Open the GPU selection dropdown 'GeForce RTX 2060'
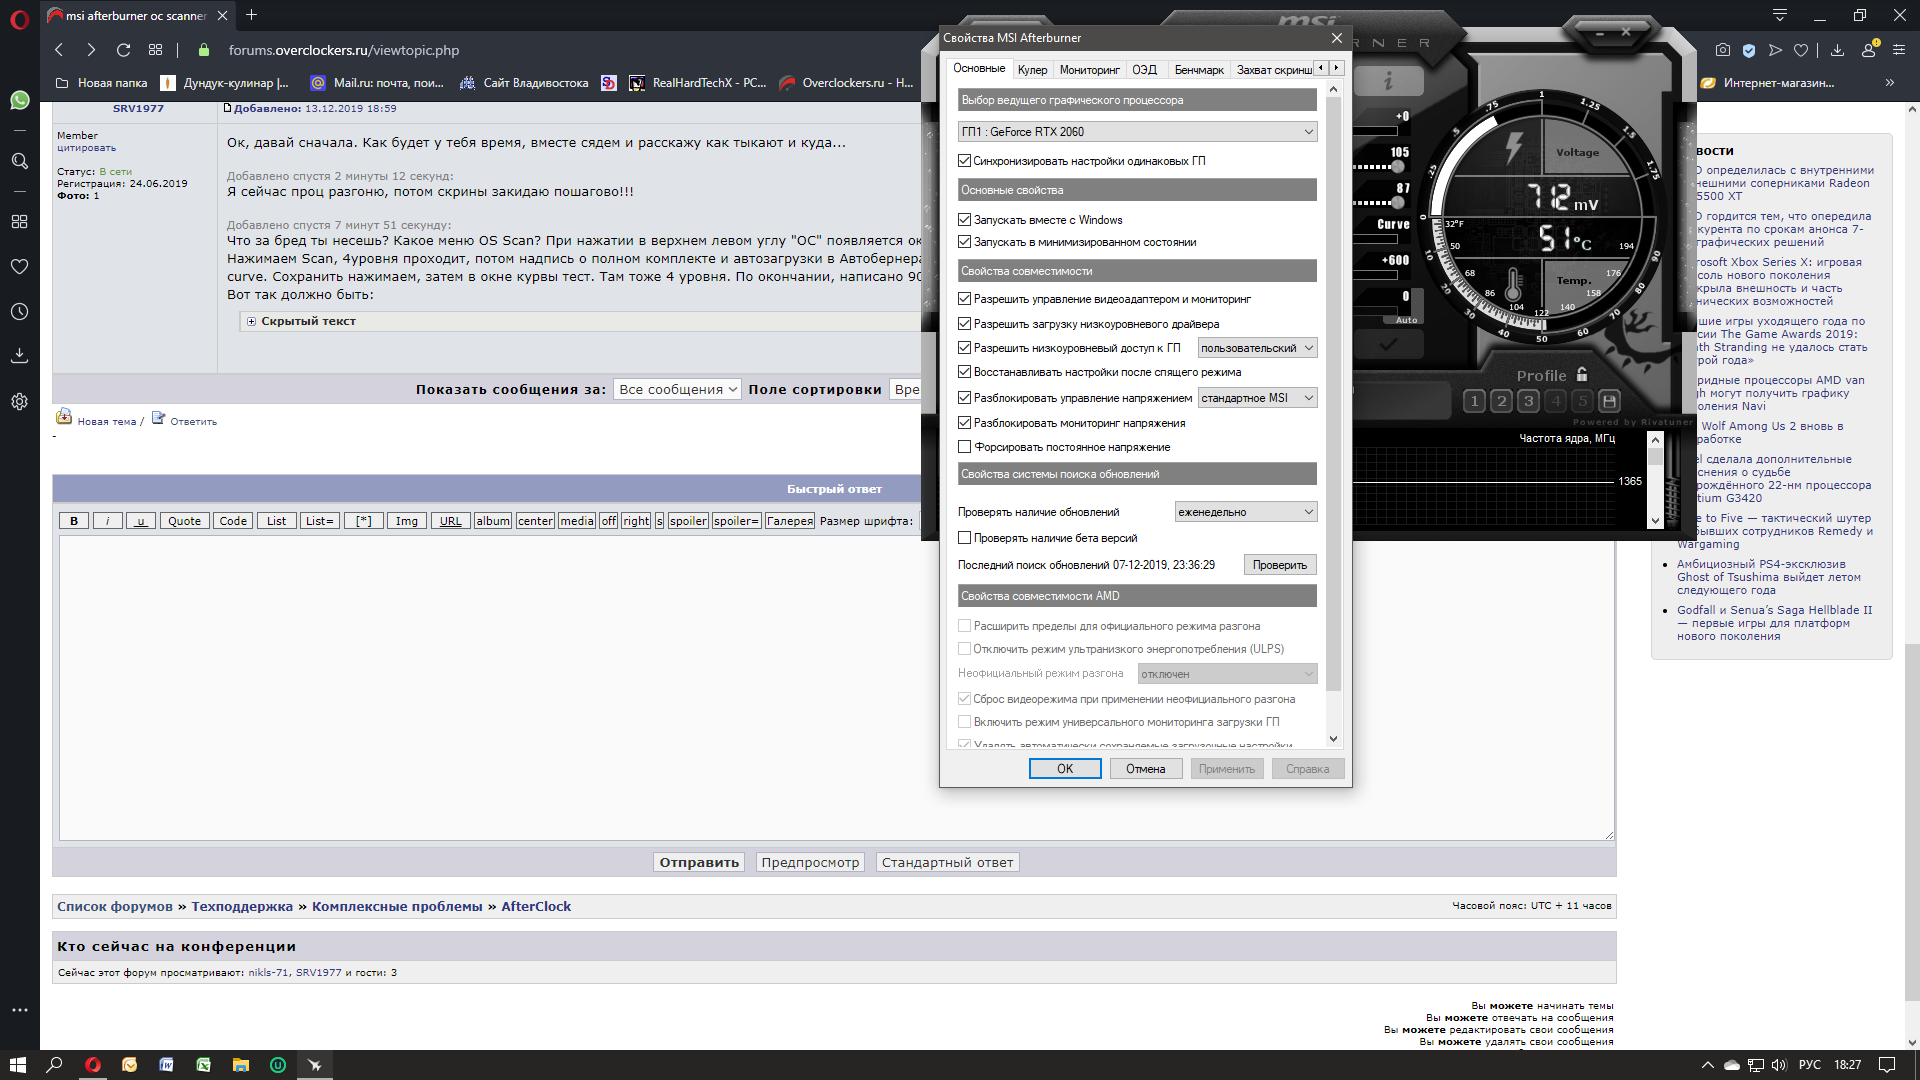 [x=1137, y=132]
